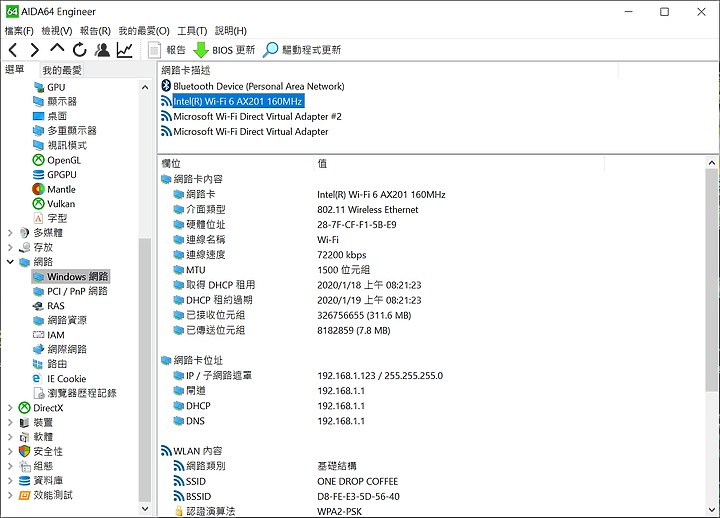Click the 字型 font icon in the tree
The image size is (720, 518).
39,218
